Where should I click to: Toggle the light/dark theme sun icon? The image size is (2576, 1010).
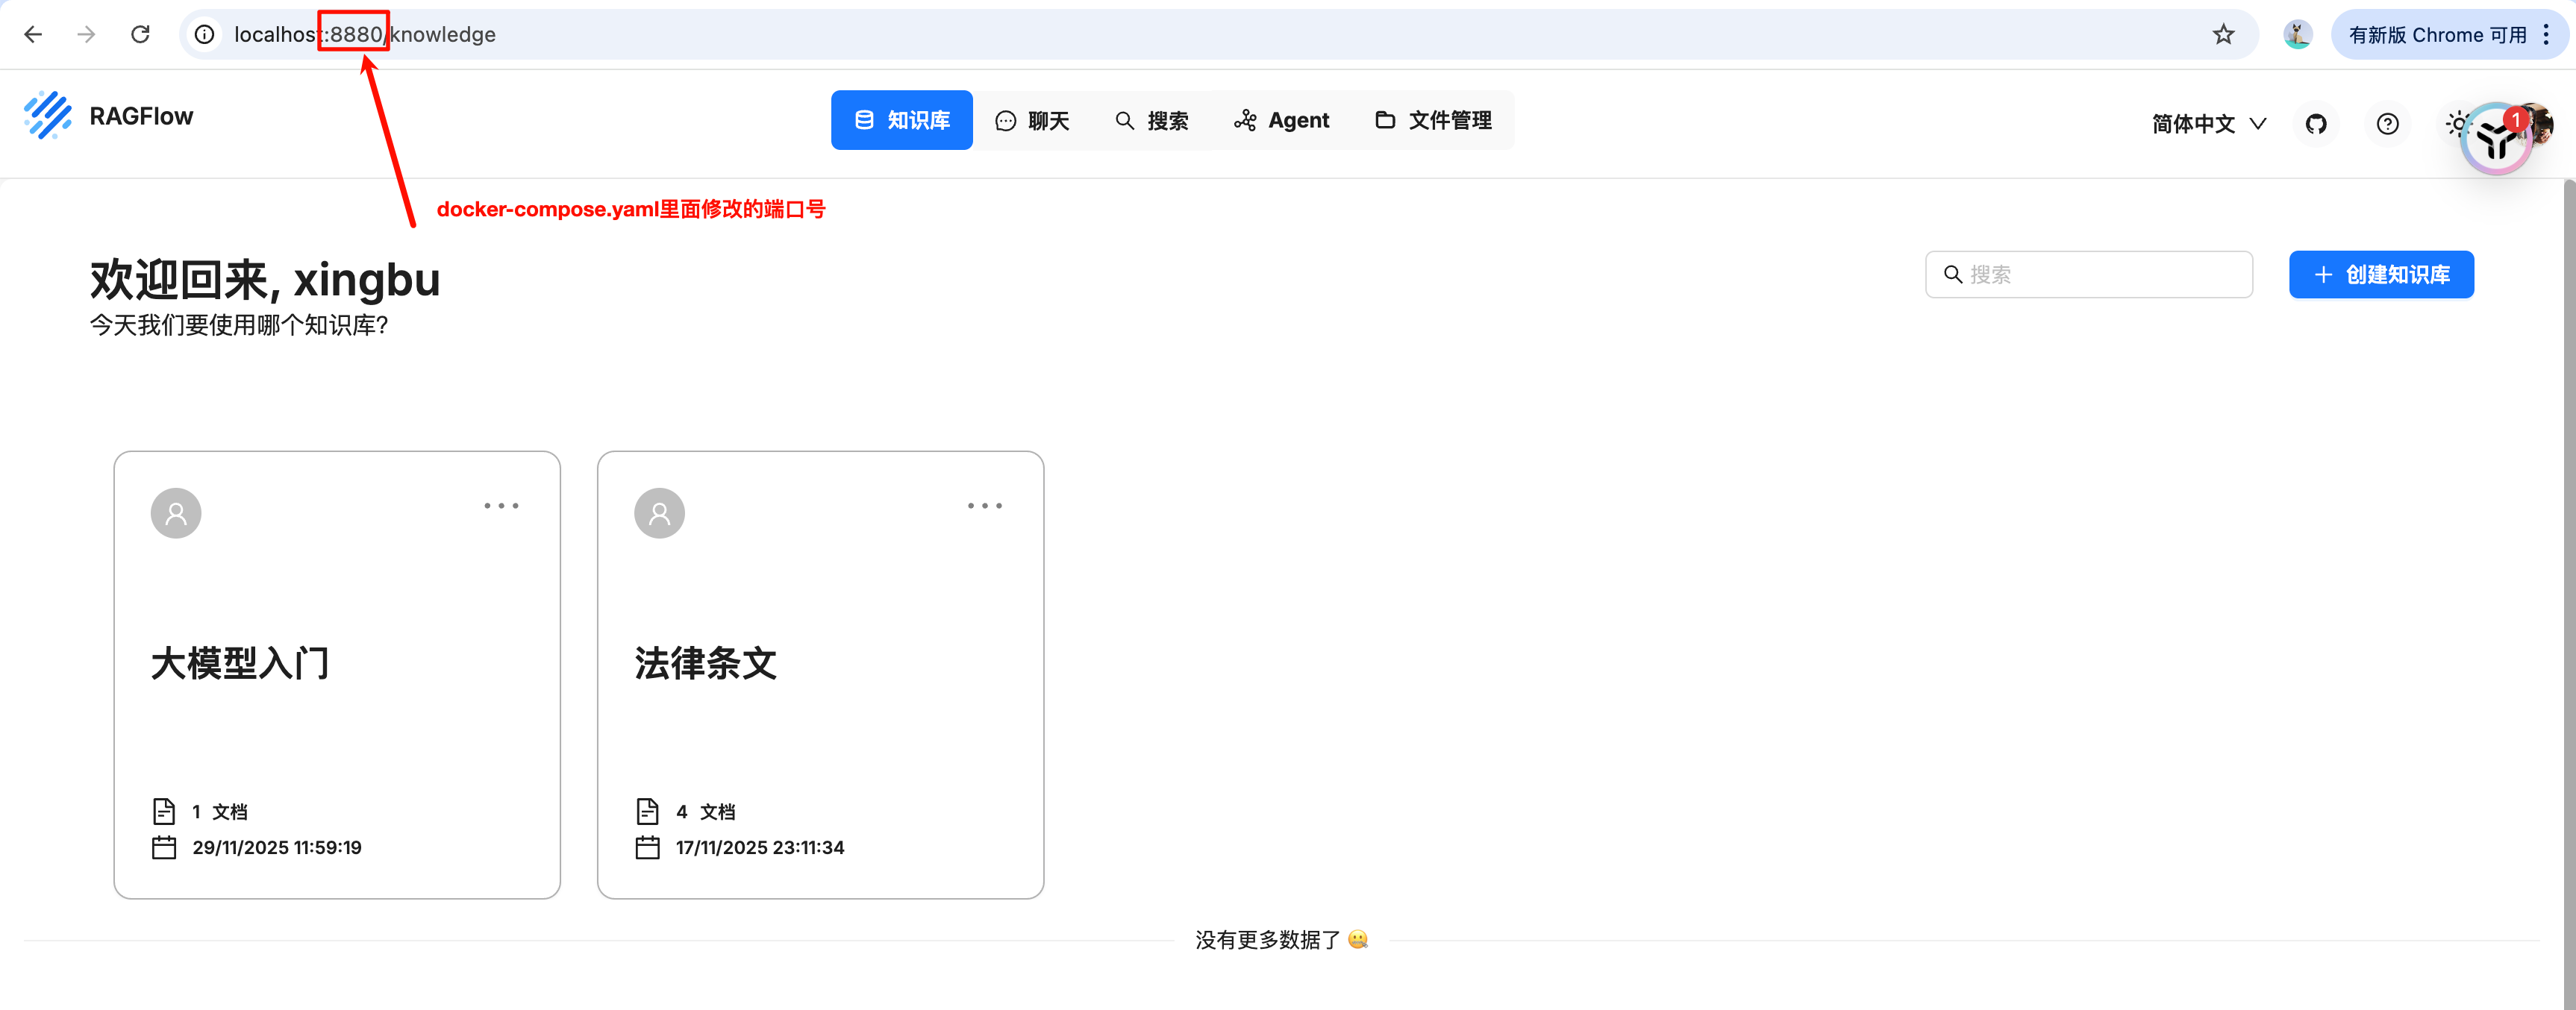click(2456, 123)
